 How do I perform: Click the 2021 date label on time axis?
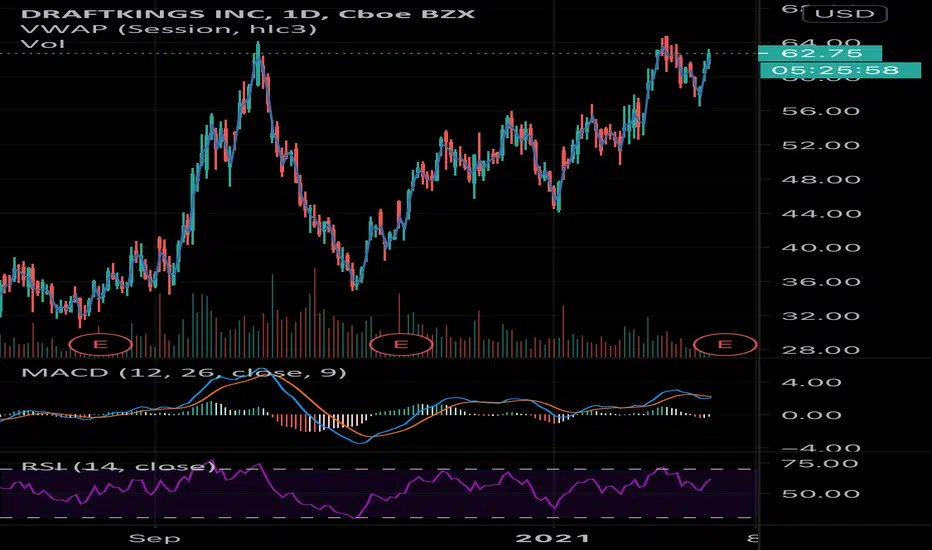pyautogui.click(x=553, y=539)
